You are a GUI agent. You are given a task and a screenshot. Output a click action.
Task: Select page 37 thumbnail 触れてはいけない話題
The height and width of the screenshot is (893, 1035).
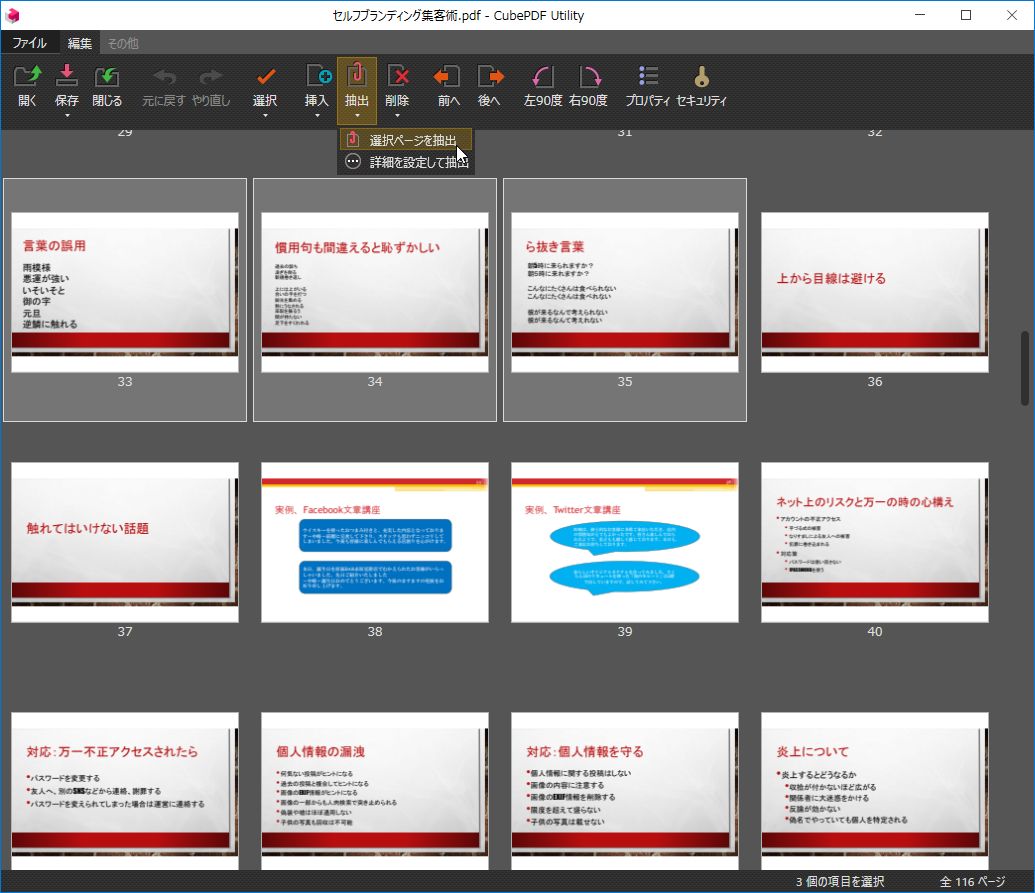point(125,542)
